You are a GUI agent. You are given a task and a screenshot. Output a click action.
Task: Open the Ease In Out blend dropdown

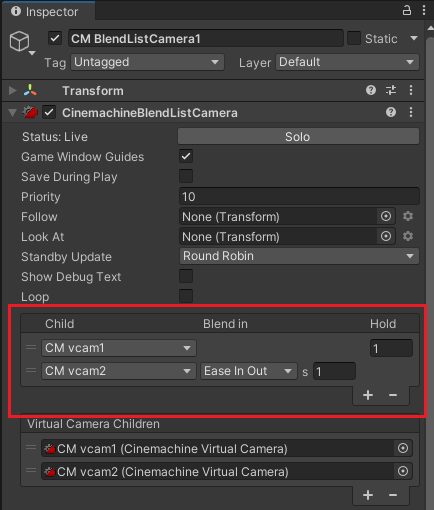[x=249, y=371]
